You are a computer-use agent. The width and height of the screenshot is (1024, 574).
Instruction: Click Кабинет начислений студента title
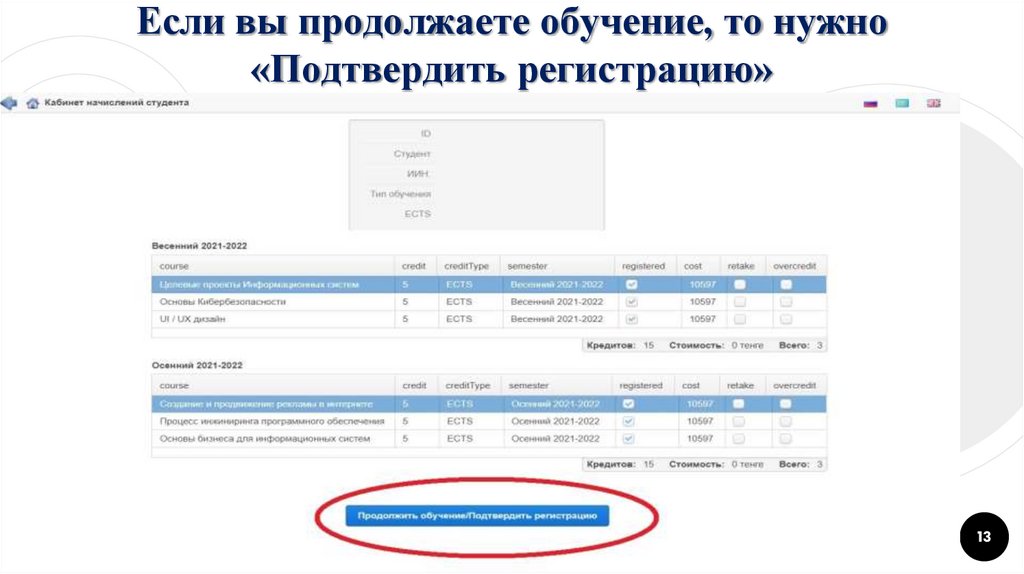117,103
